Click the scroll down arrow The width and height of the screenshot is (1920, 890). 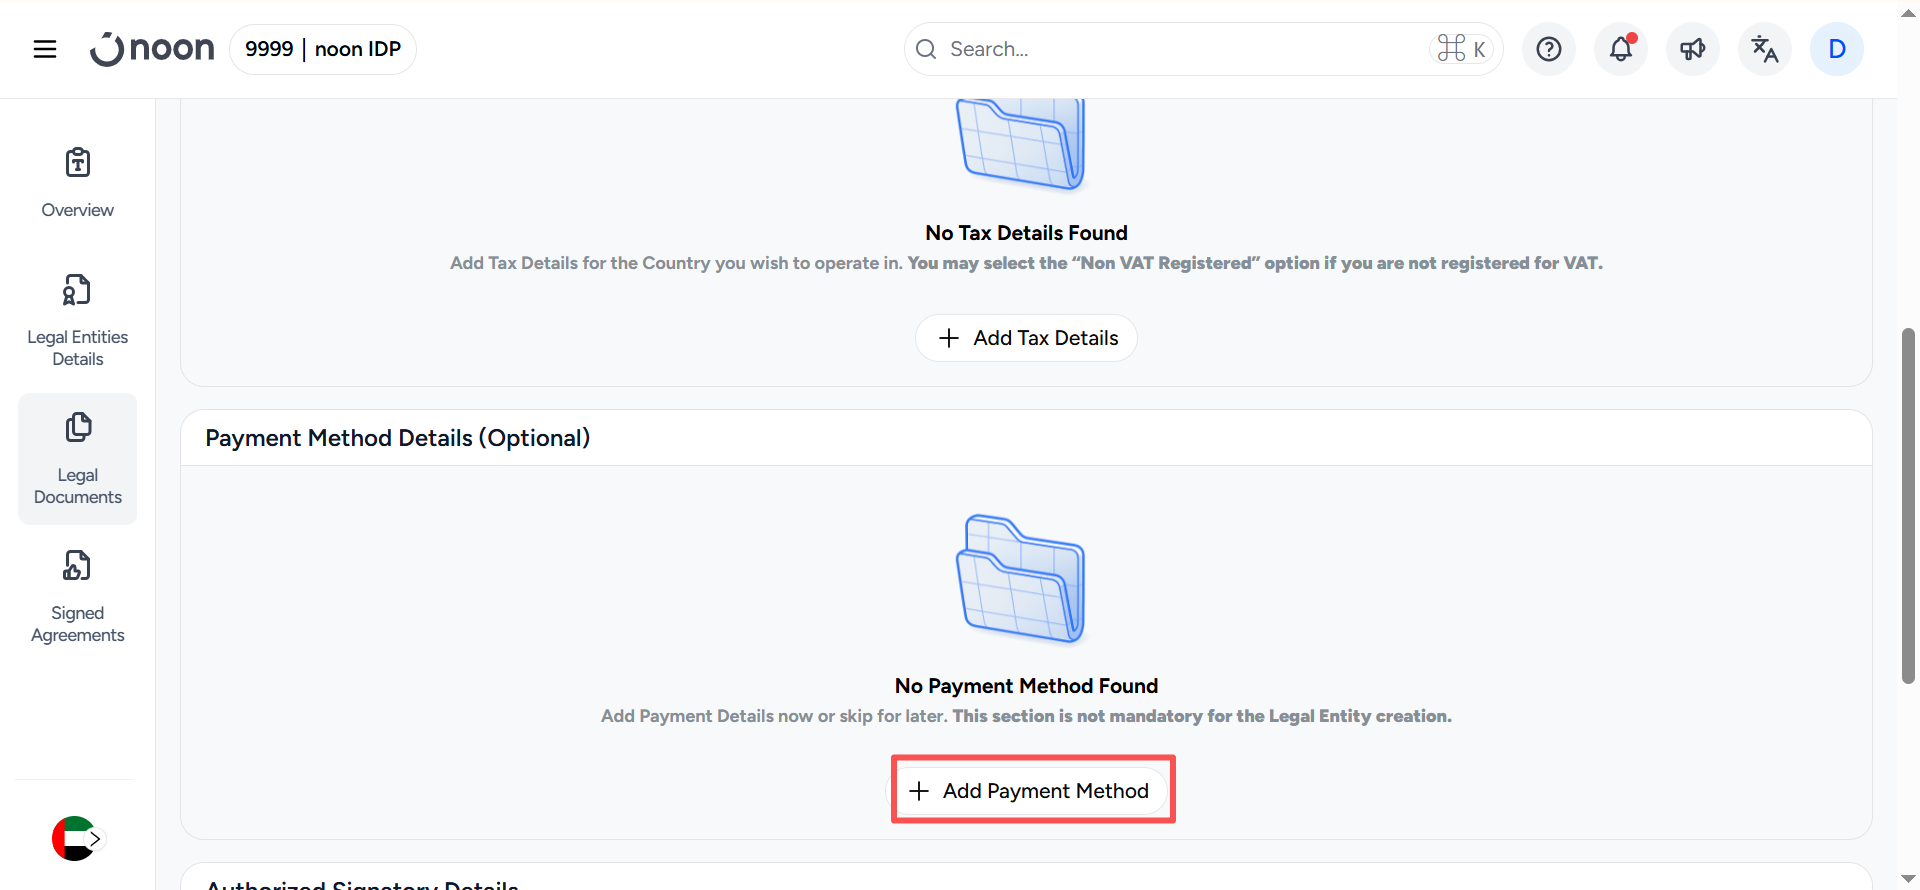[1908, 879]
